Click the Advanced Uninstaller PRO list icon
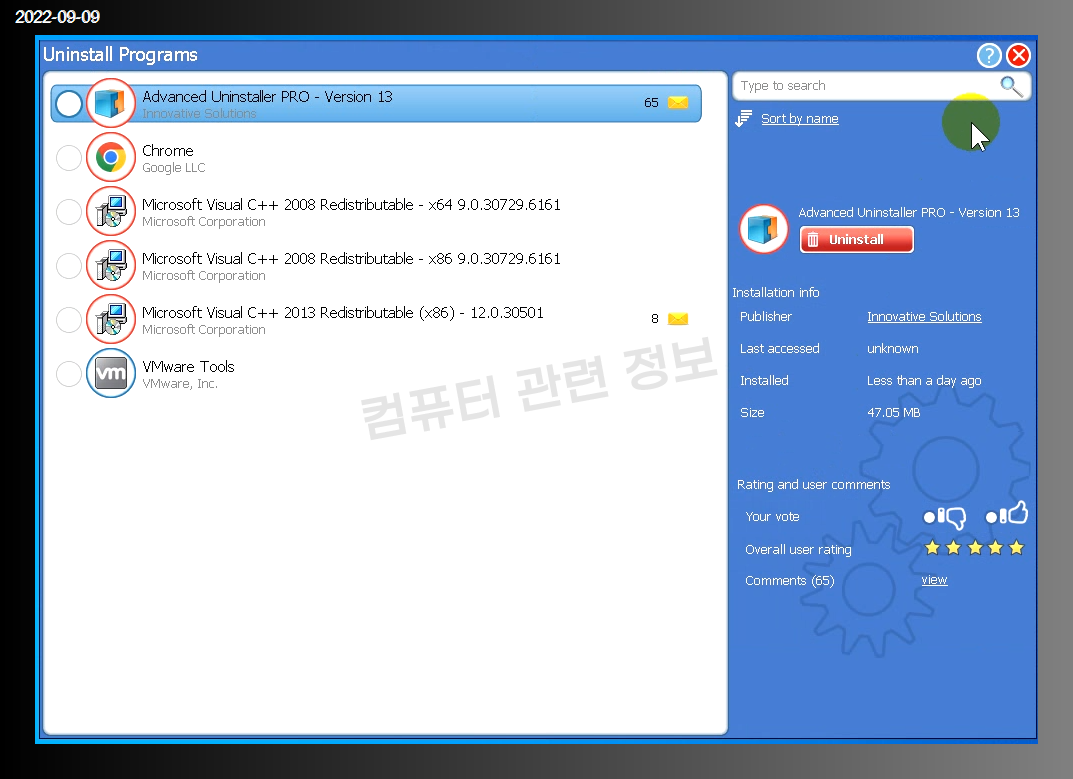Viewport: 1073px width, 779px height. tap(111, 103)
